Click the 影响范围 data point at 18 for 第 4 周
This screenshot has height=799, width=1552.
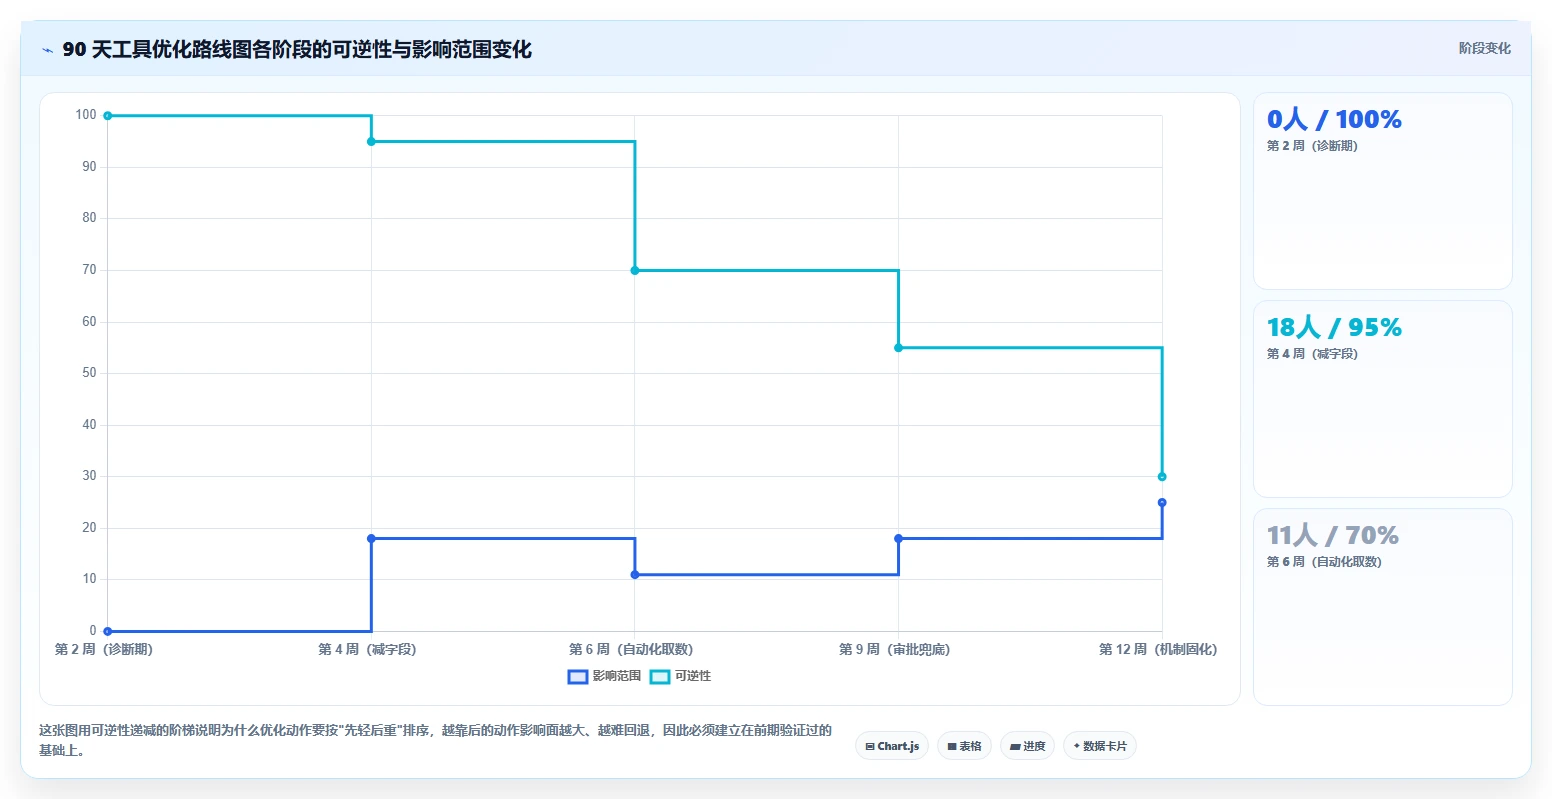[x=371, y=539]
